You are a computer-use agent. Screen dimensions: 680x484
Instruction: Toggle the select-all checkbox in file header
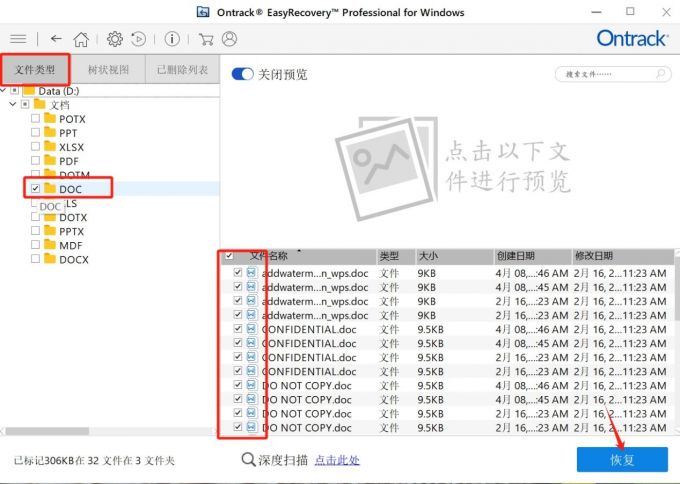click(229, 255)
